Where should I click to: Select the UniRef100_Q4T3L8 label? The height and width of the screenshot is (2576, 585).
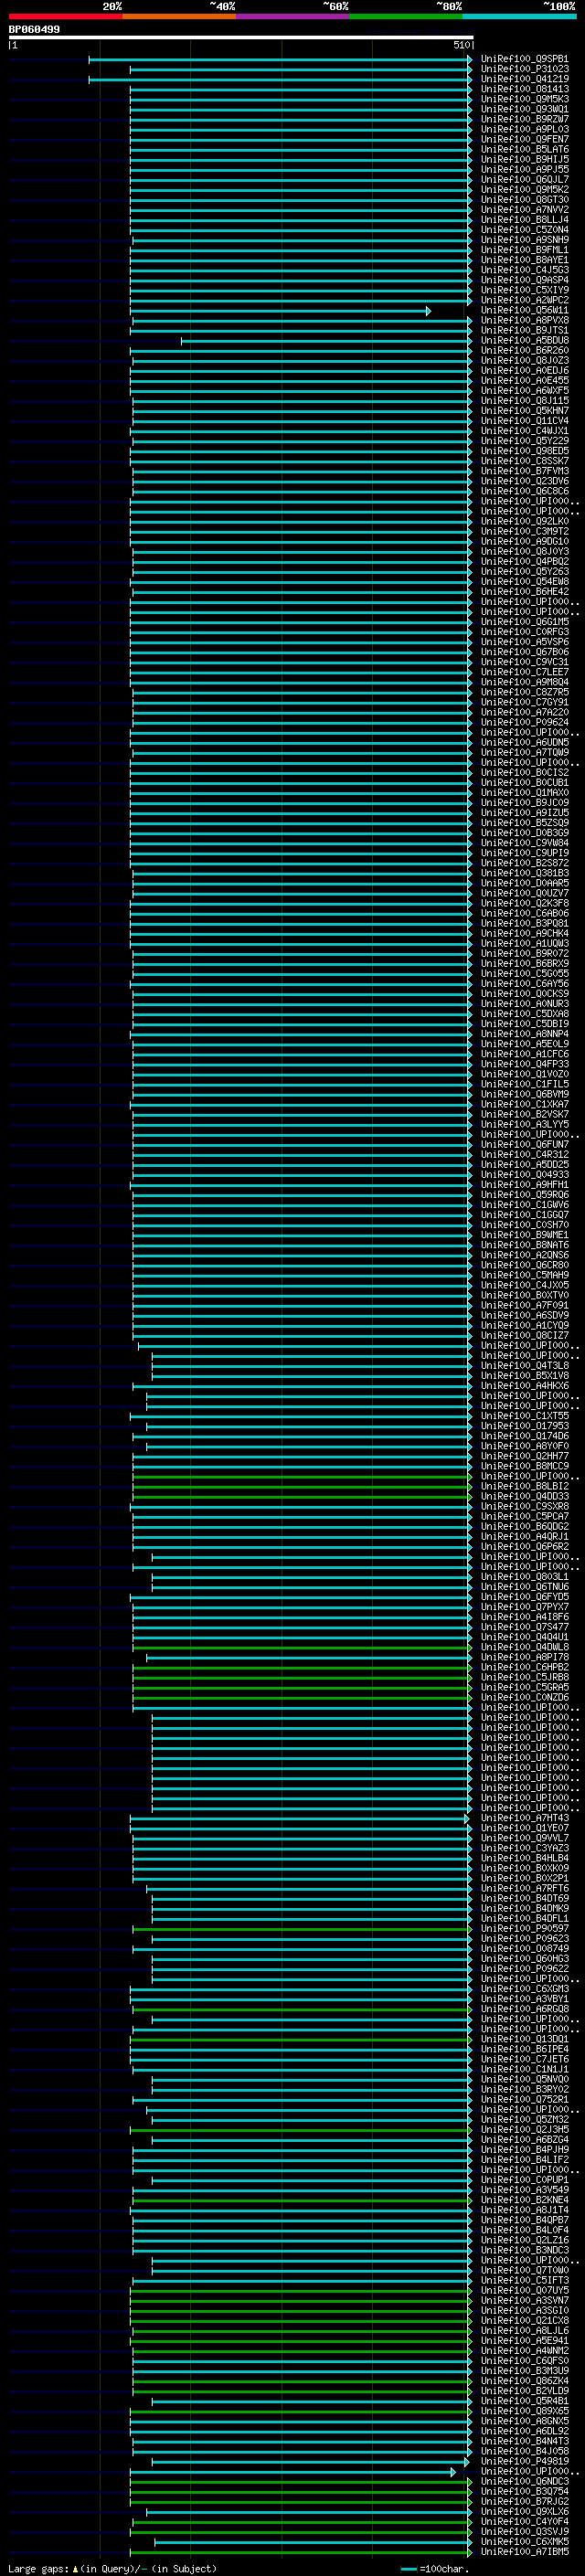(524, 1365)
